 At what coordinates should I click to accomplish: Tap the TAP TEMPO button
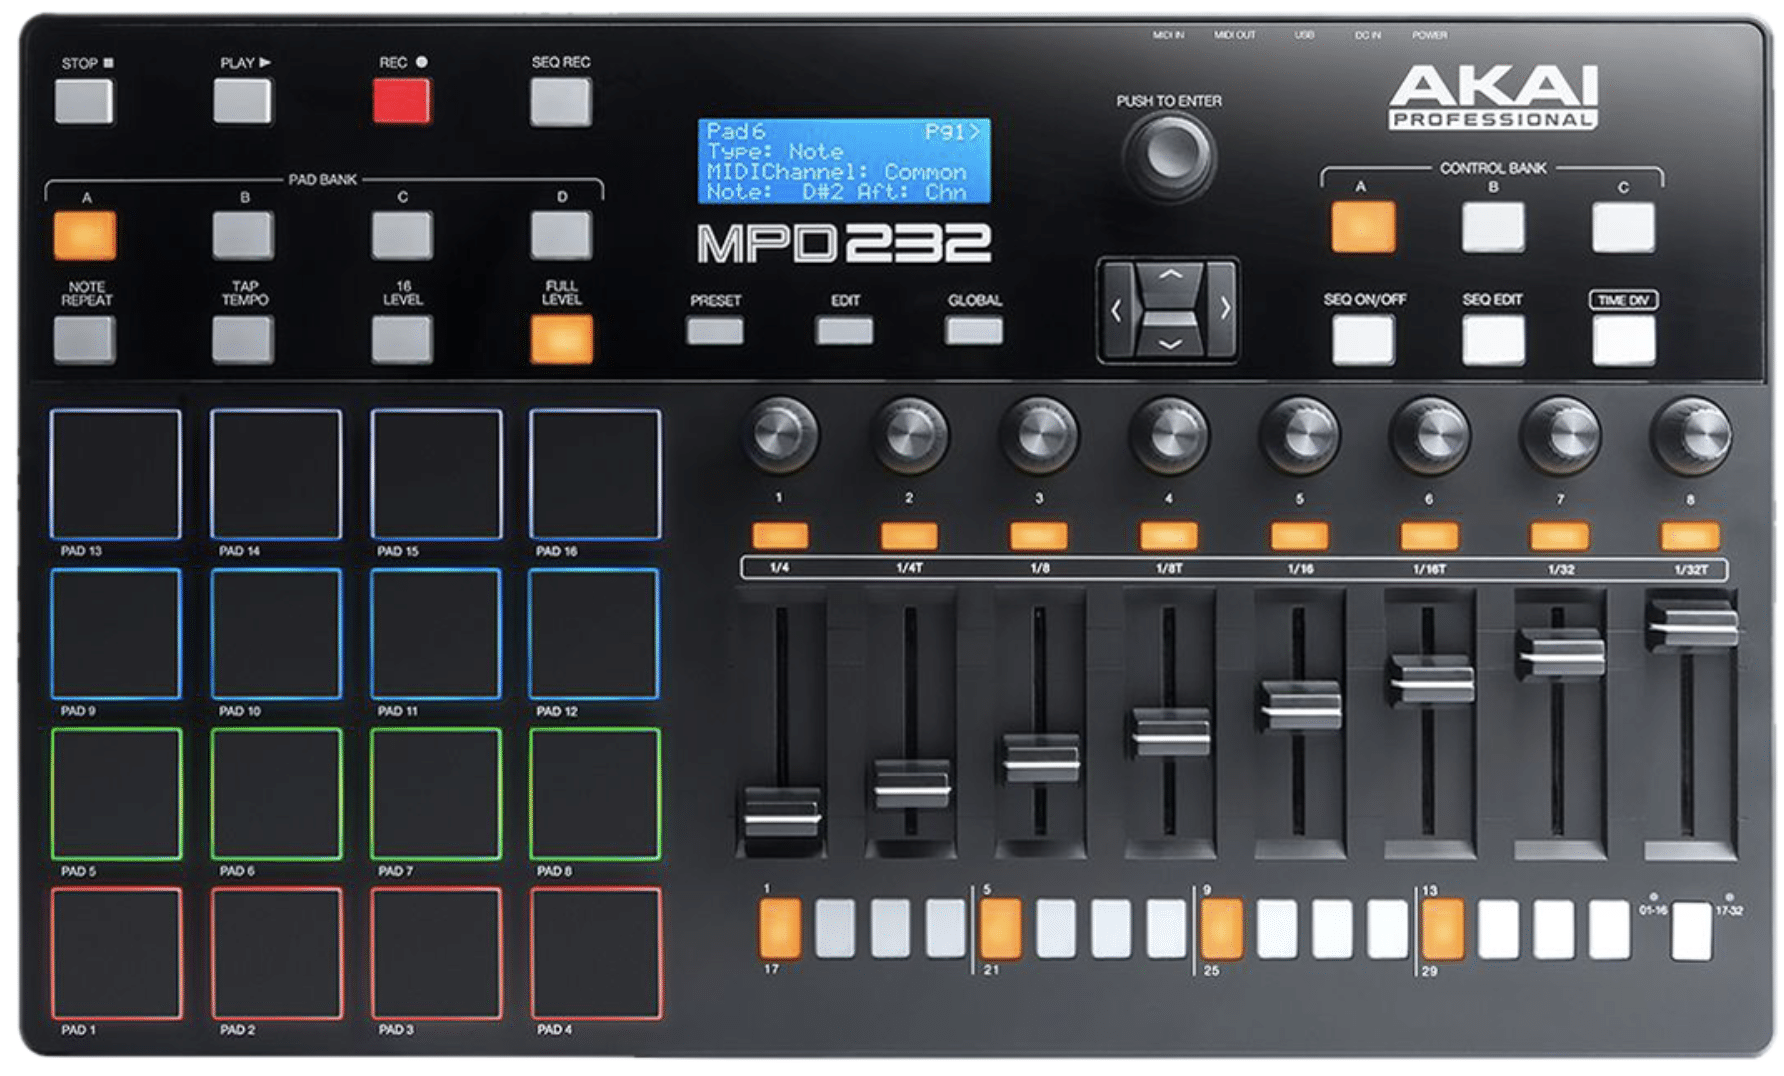pos(243,339)
